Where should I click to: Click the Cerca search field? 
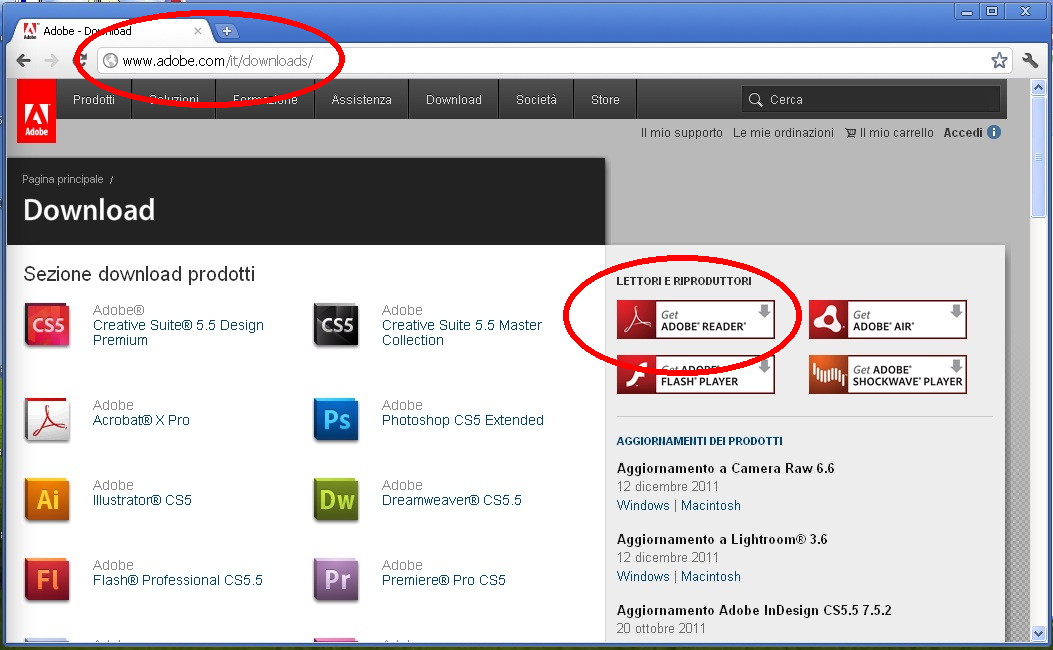(x=880, y=100)
